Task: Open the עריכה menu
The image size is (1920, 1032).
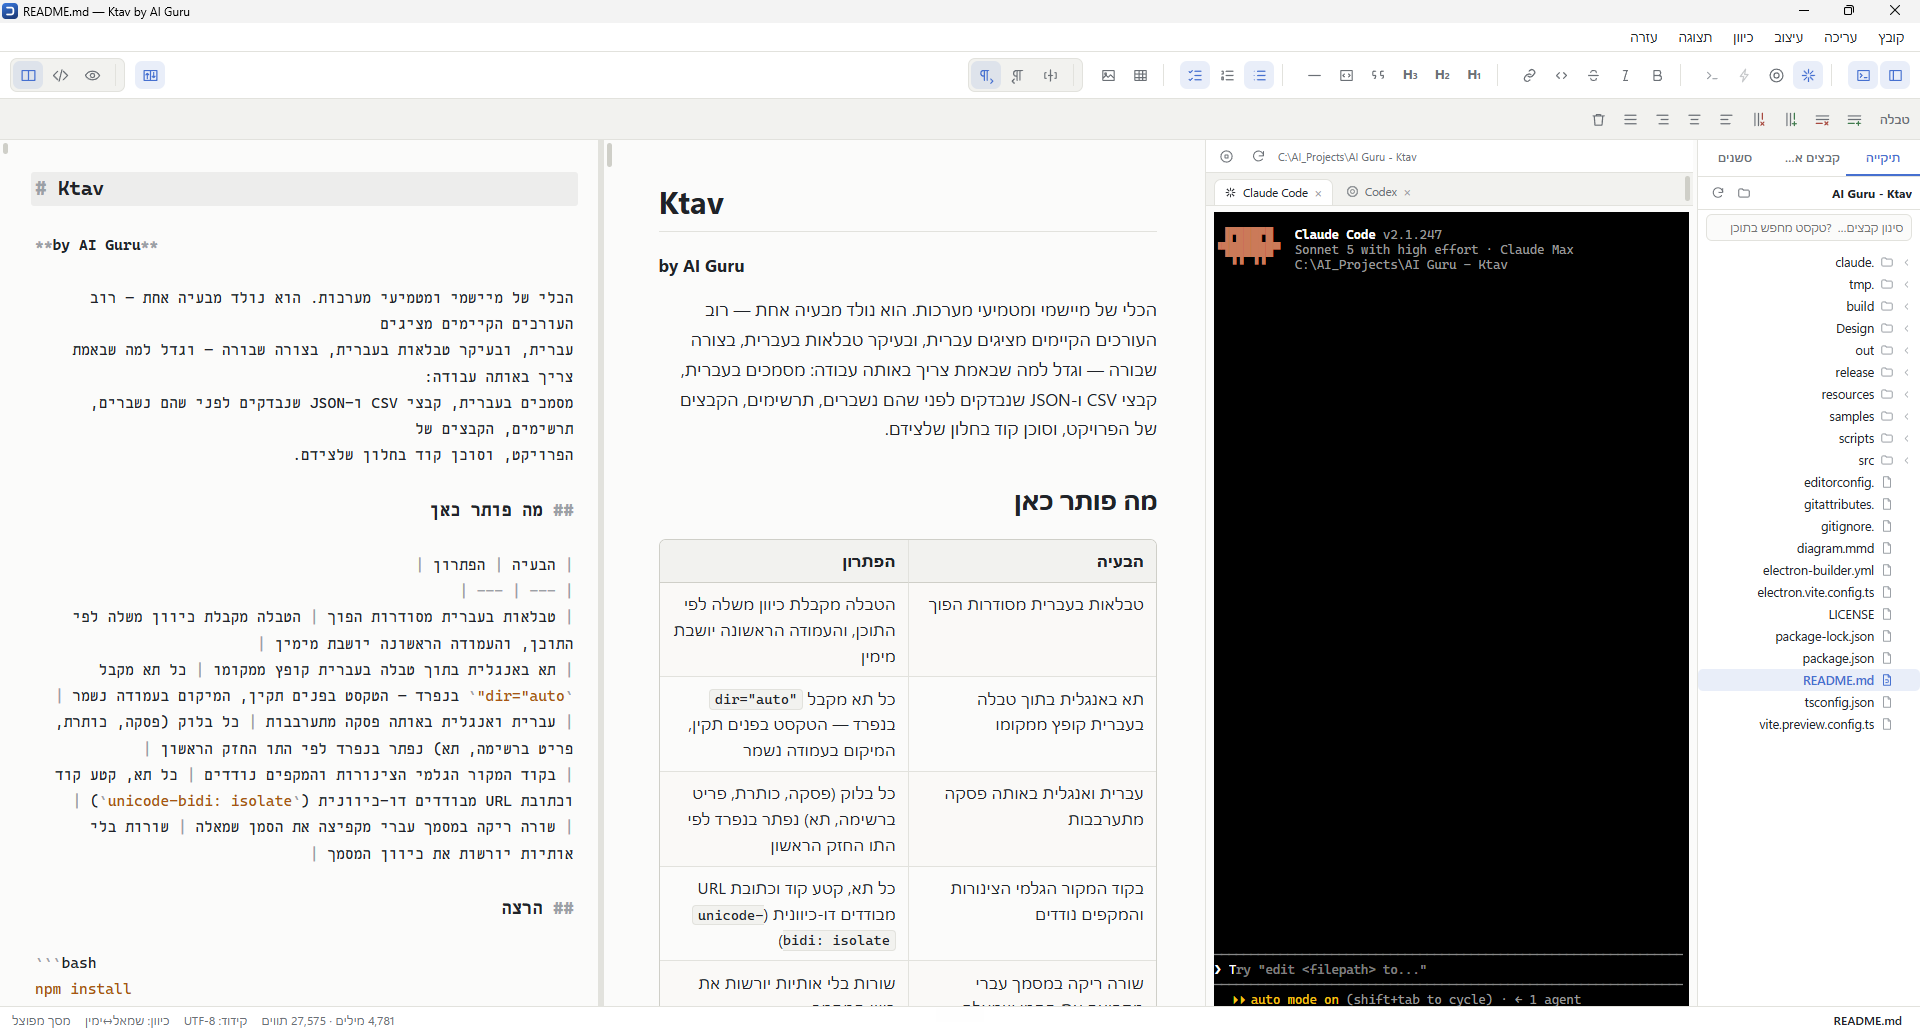Action: point(1840,37)
